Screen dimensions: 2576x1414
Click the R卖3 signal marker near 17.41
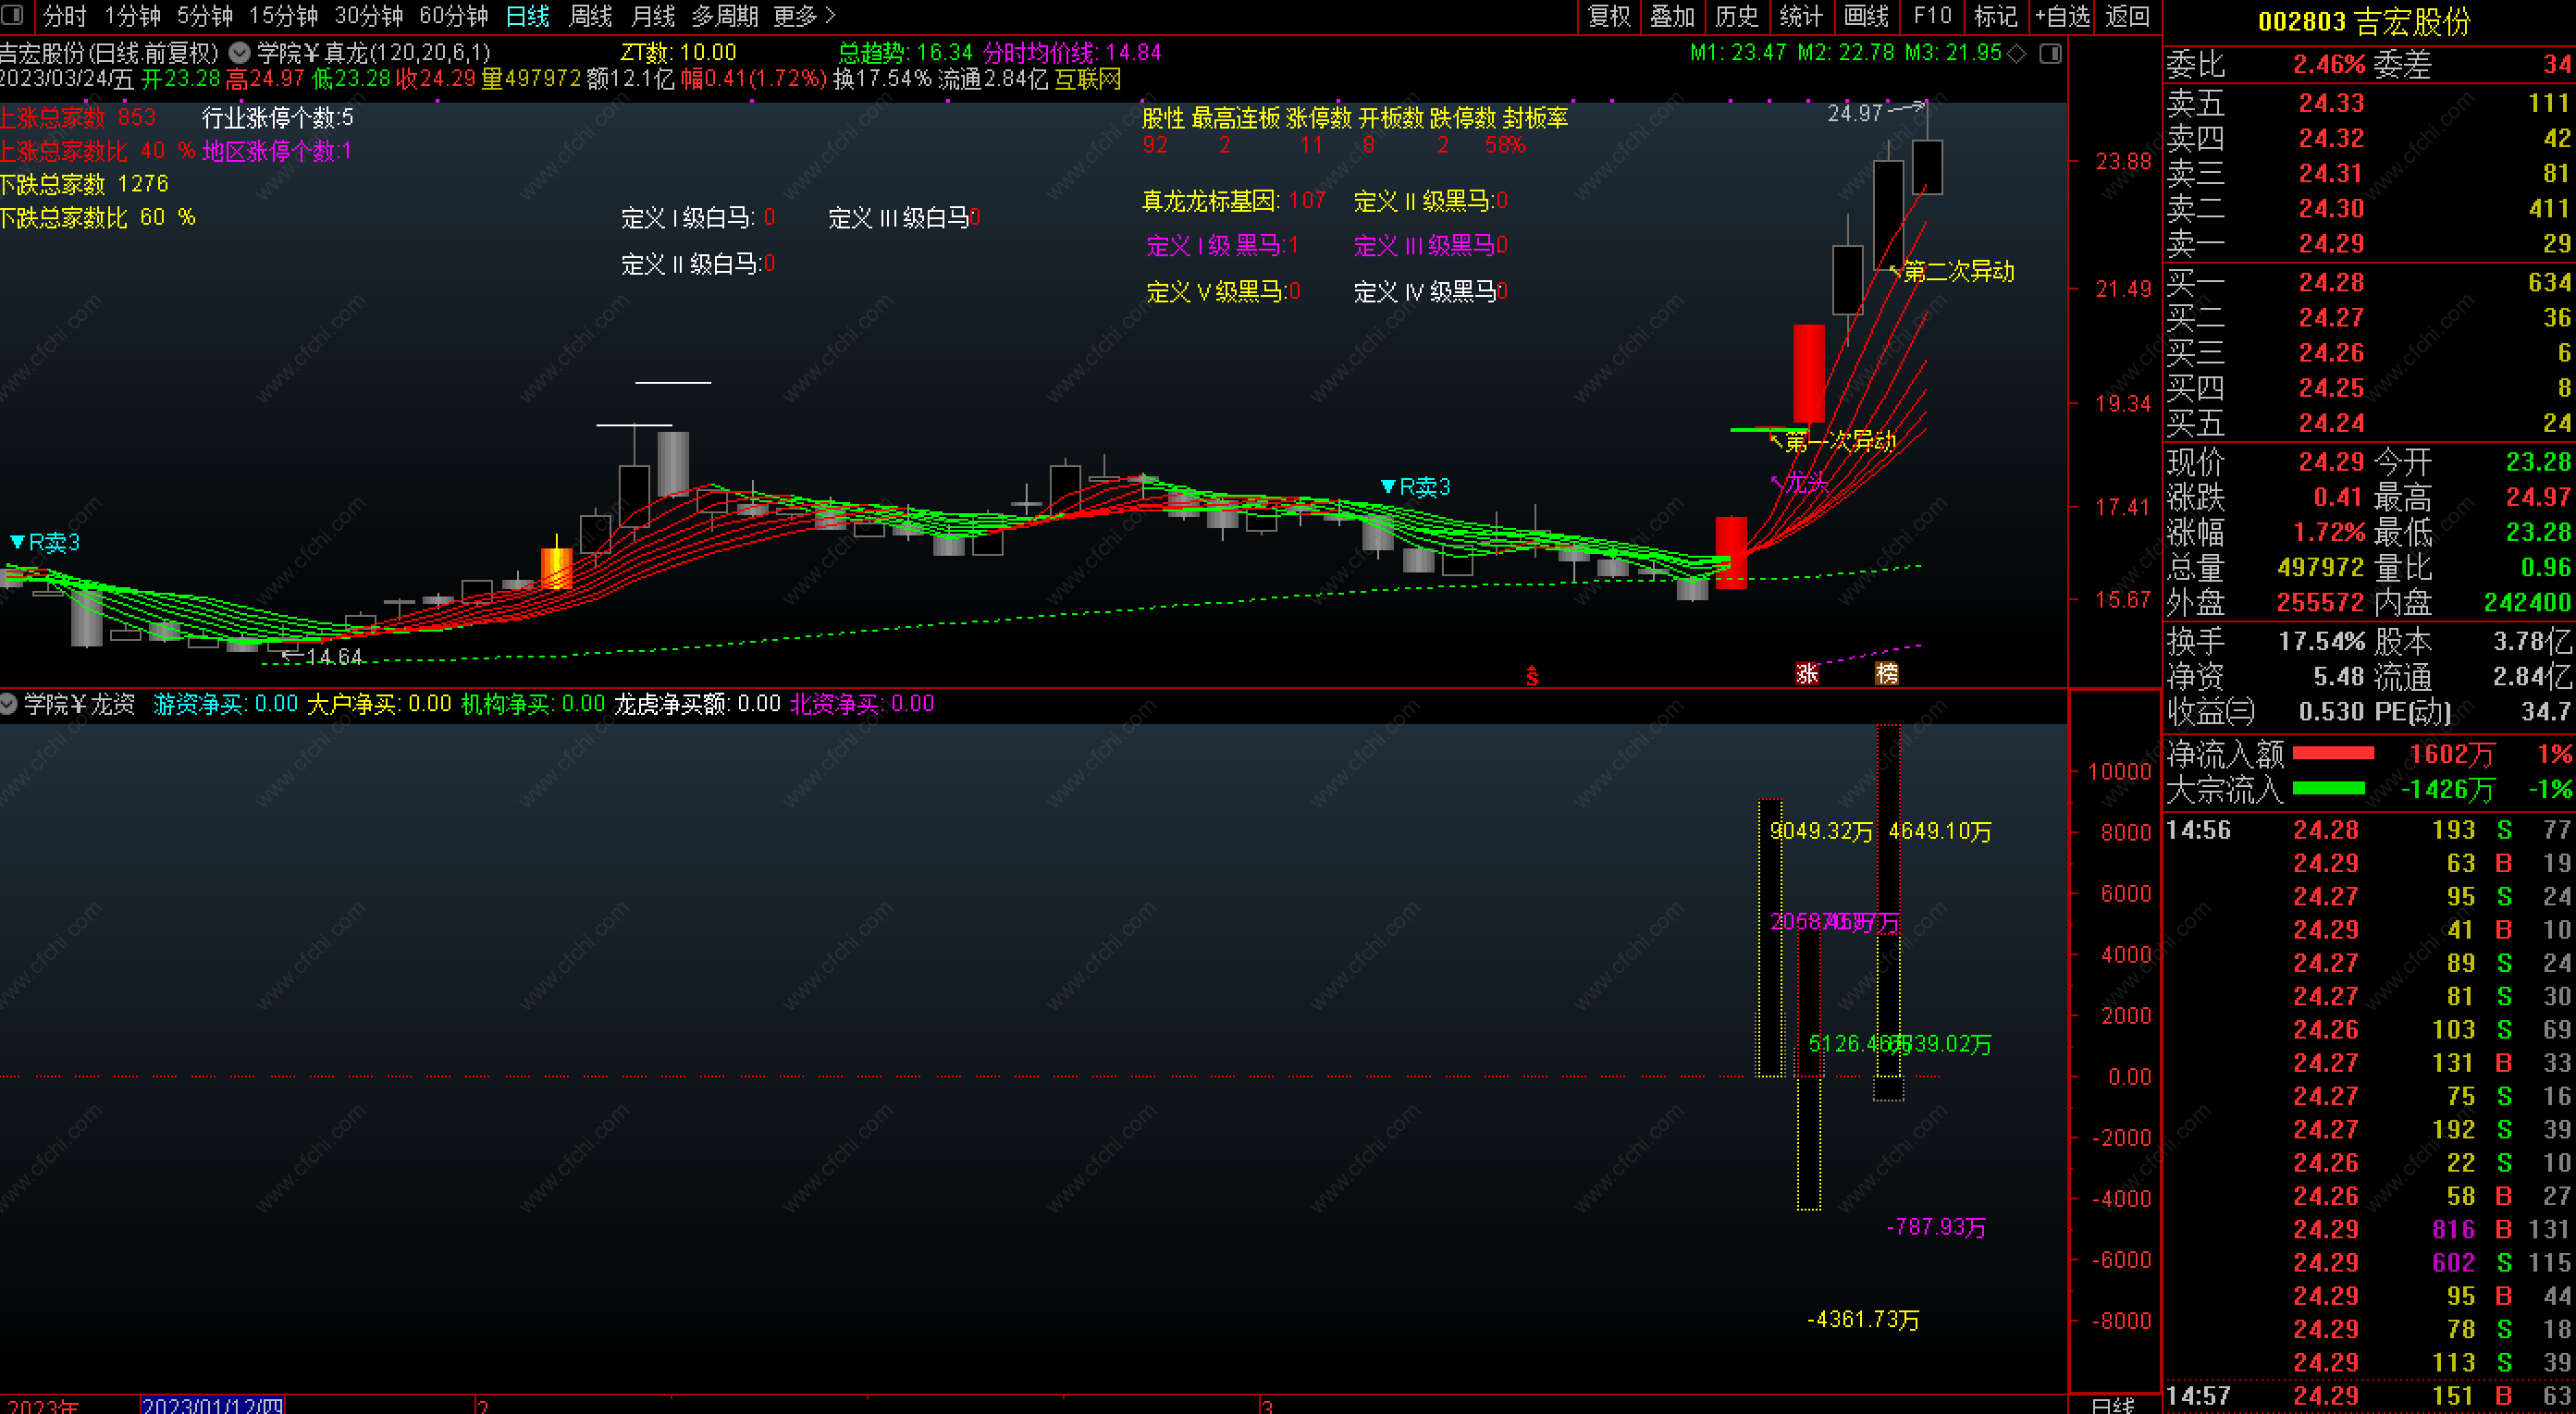coord(1415,487)
